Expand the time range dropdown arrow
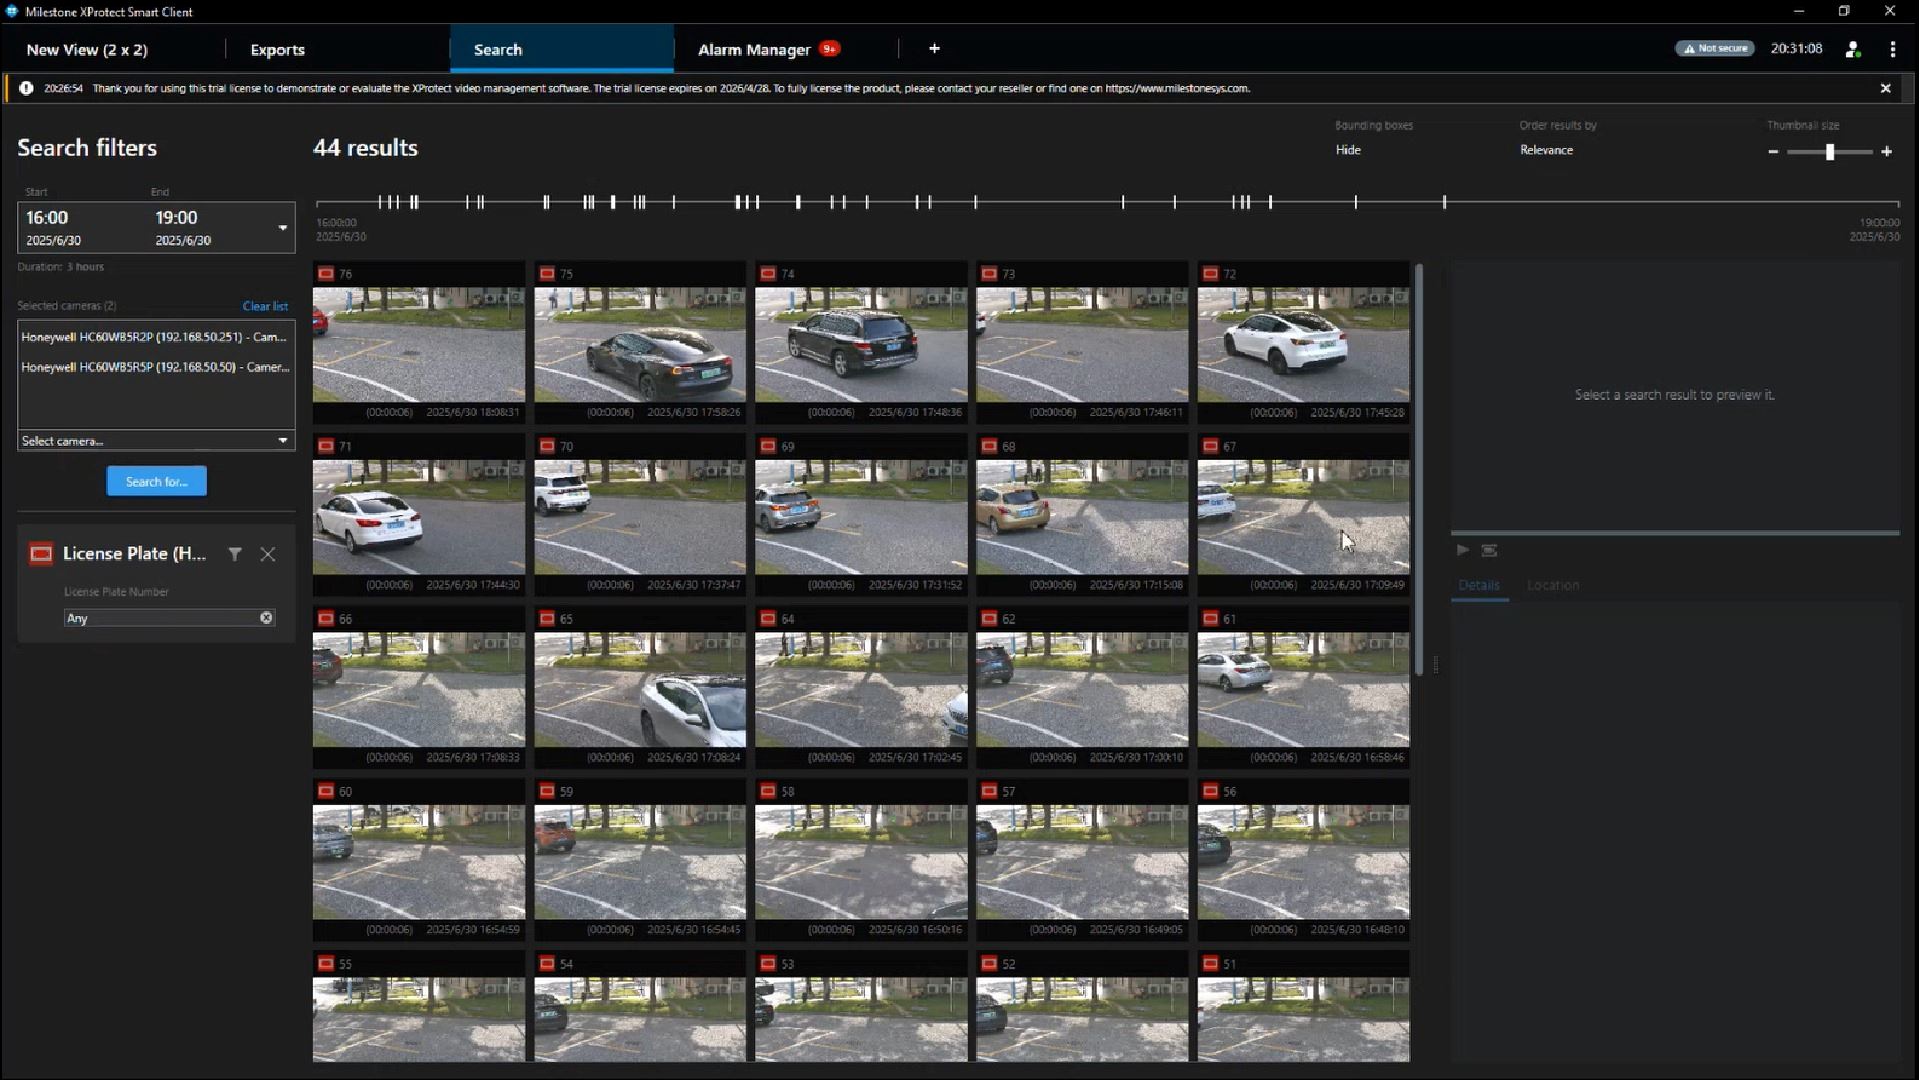Screen dimensions: 1920x1080 pyautogui.click(x=283, y=228)
